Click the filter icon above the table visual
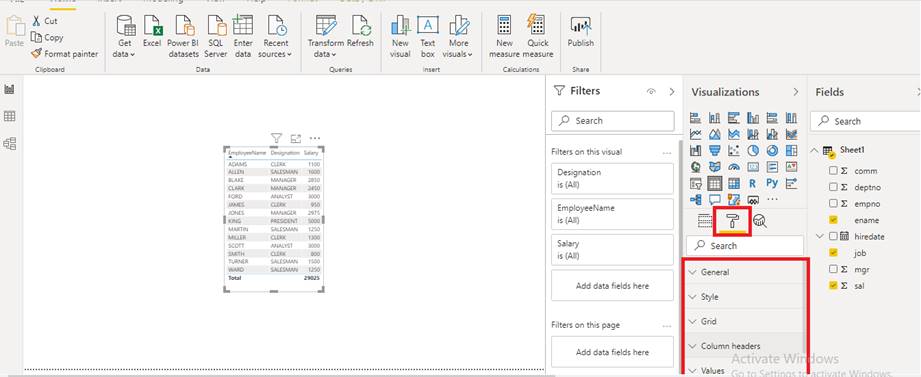 (x=276, y=138)
